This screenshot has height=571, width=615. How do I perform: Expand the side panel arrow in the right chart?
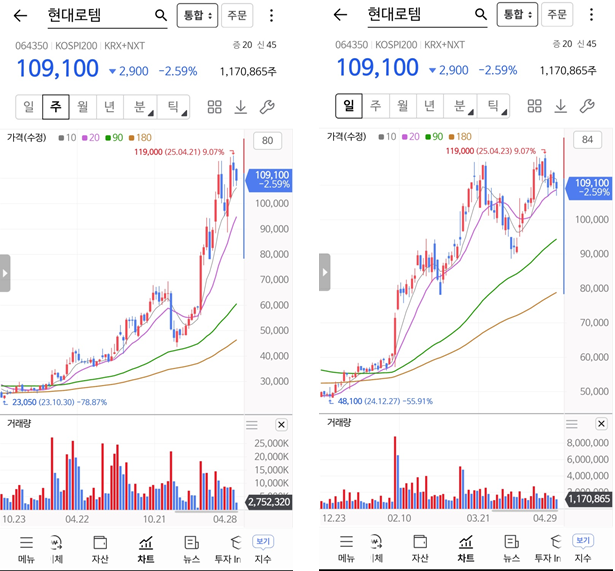point(325,272)
